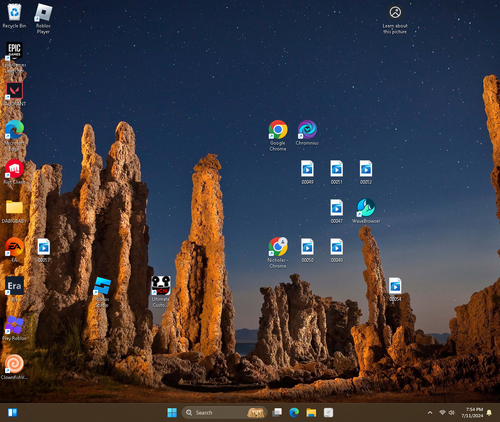Screen dimensions: 500x422
Task: Select the Riot Client icon
Action: (14, 172)
